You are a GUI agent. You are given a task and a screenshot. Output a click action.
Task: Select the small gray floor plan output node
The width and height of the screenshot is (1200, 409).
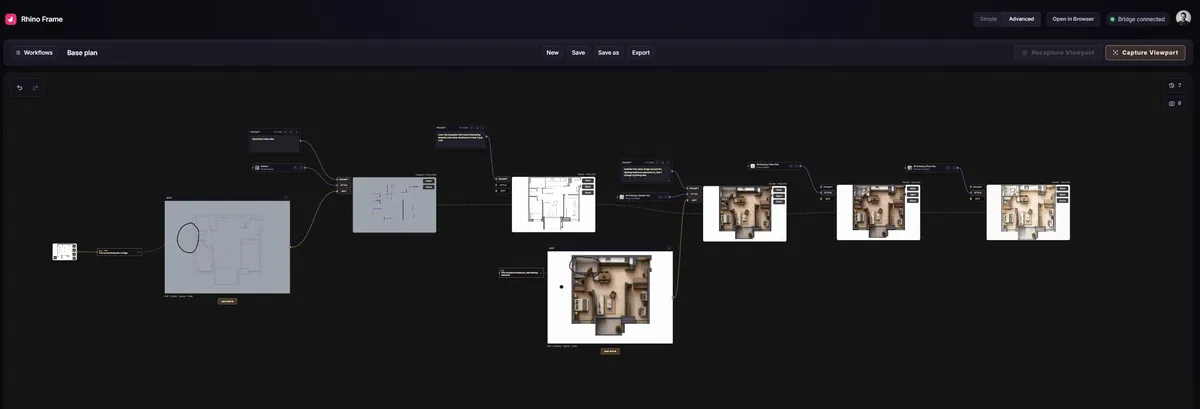(394, 205)
